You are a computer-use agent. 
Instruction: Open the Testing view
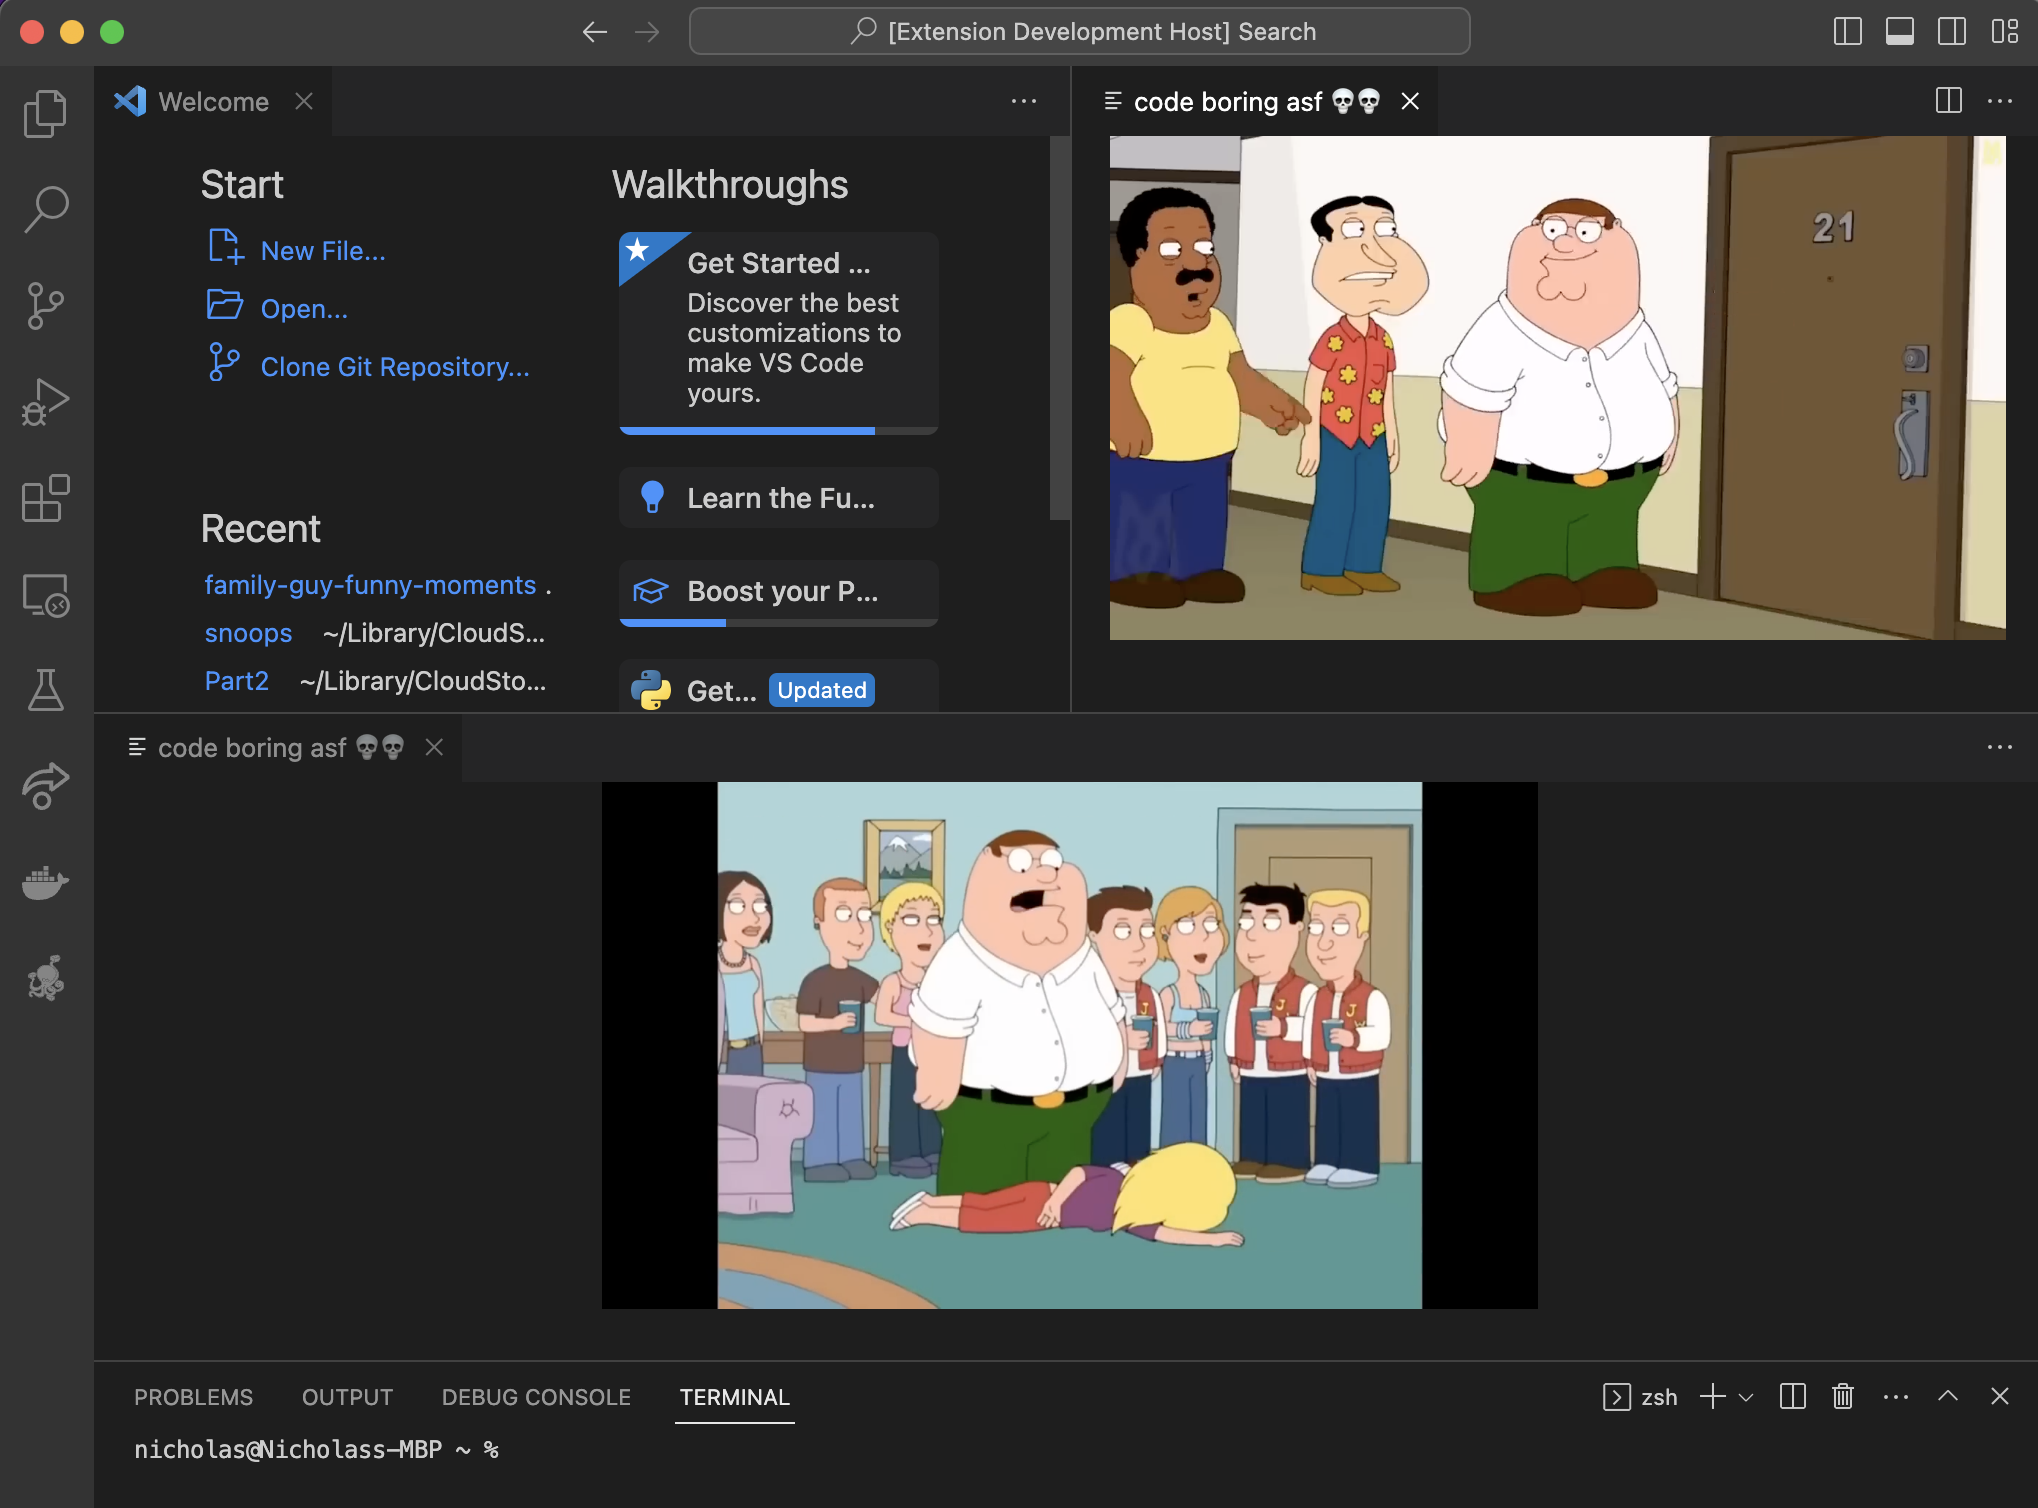pos(44,689)
